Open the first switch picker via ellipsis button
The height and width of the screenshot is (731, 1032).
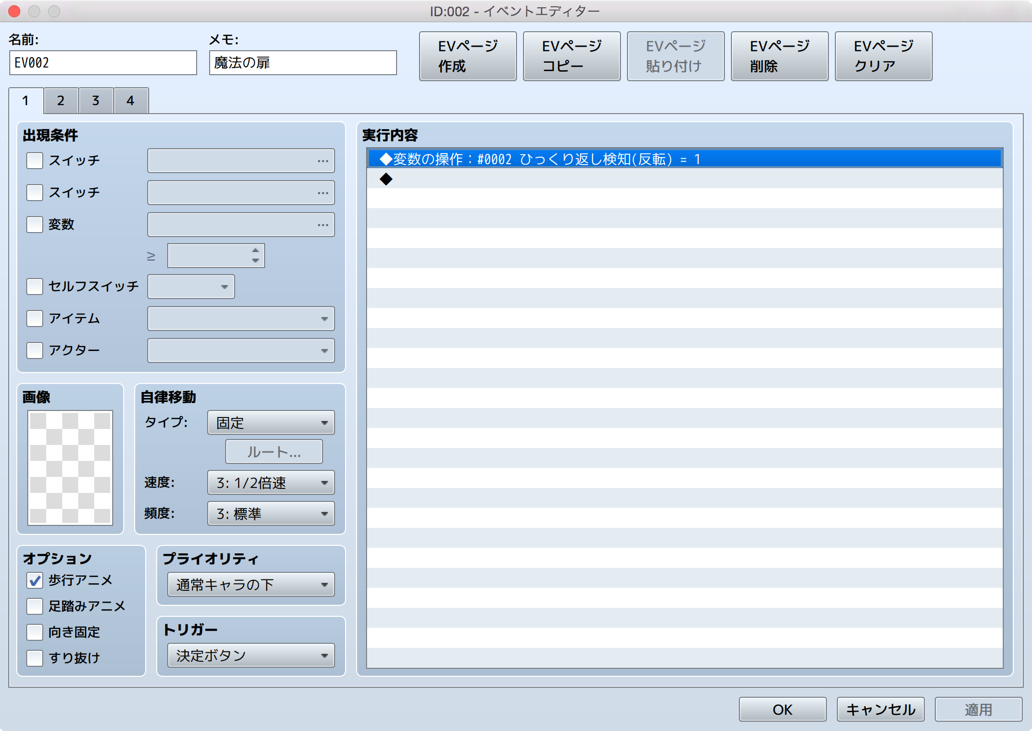322,160
